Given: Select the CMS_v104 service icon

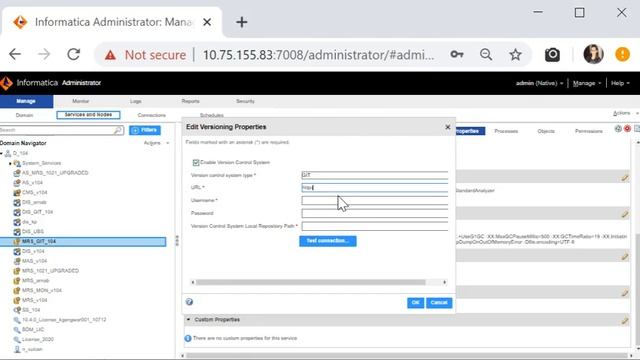Looking at the screenshot, I should [x=17, y=193].
